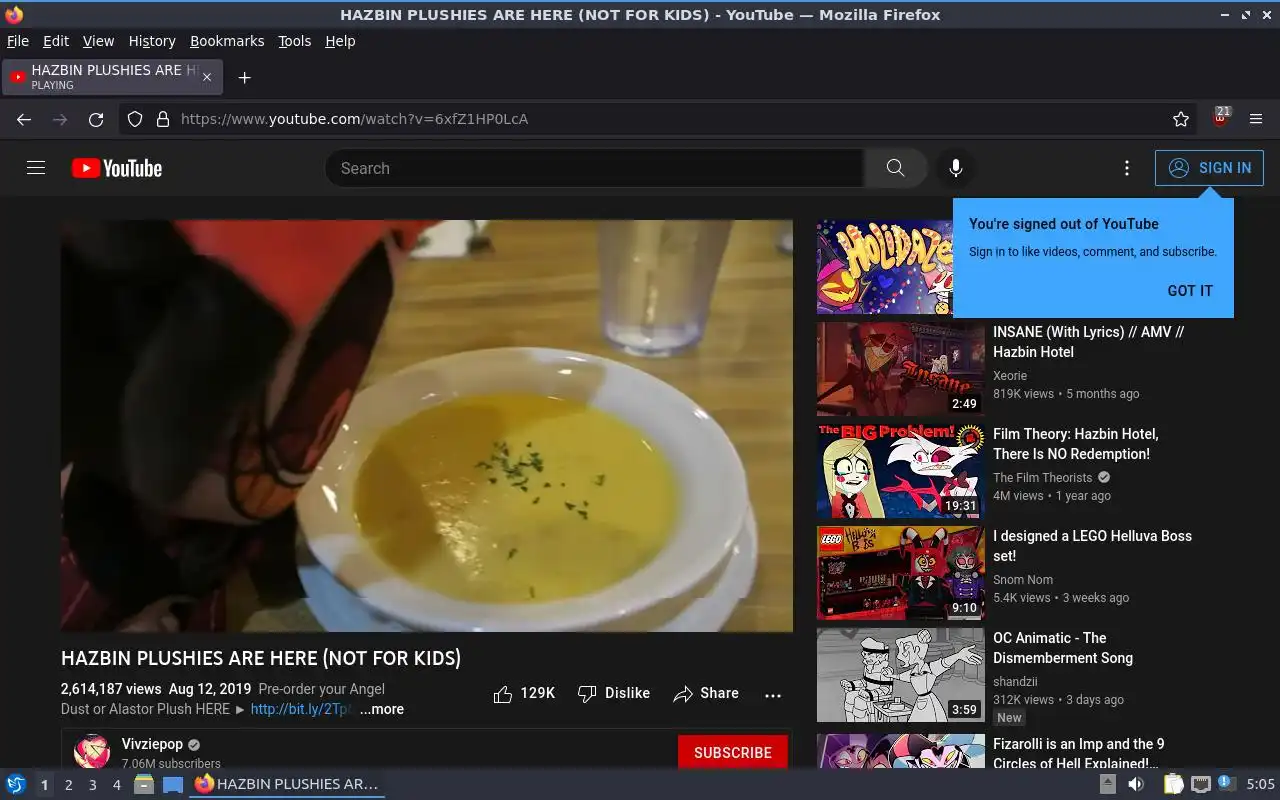Screen dimensions: 1280x800
Task: Click 'The Film Theorists' channel name
Action: point(1043,478)
